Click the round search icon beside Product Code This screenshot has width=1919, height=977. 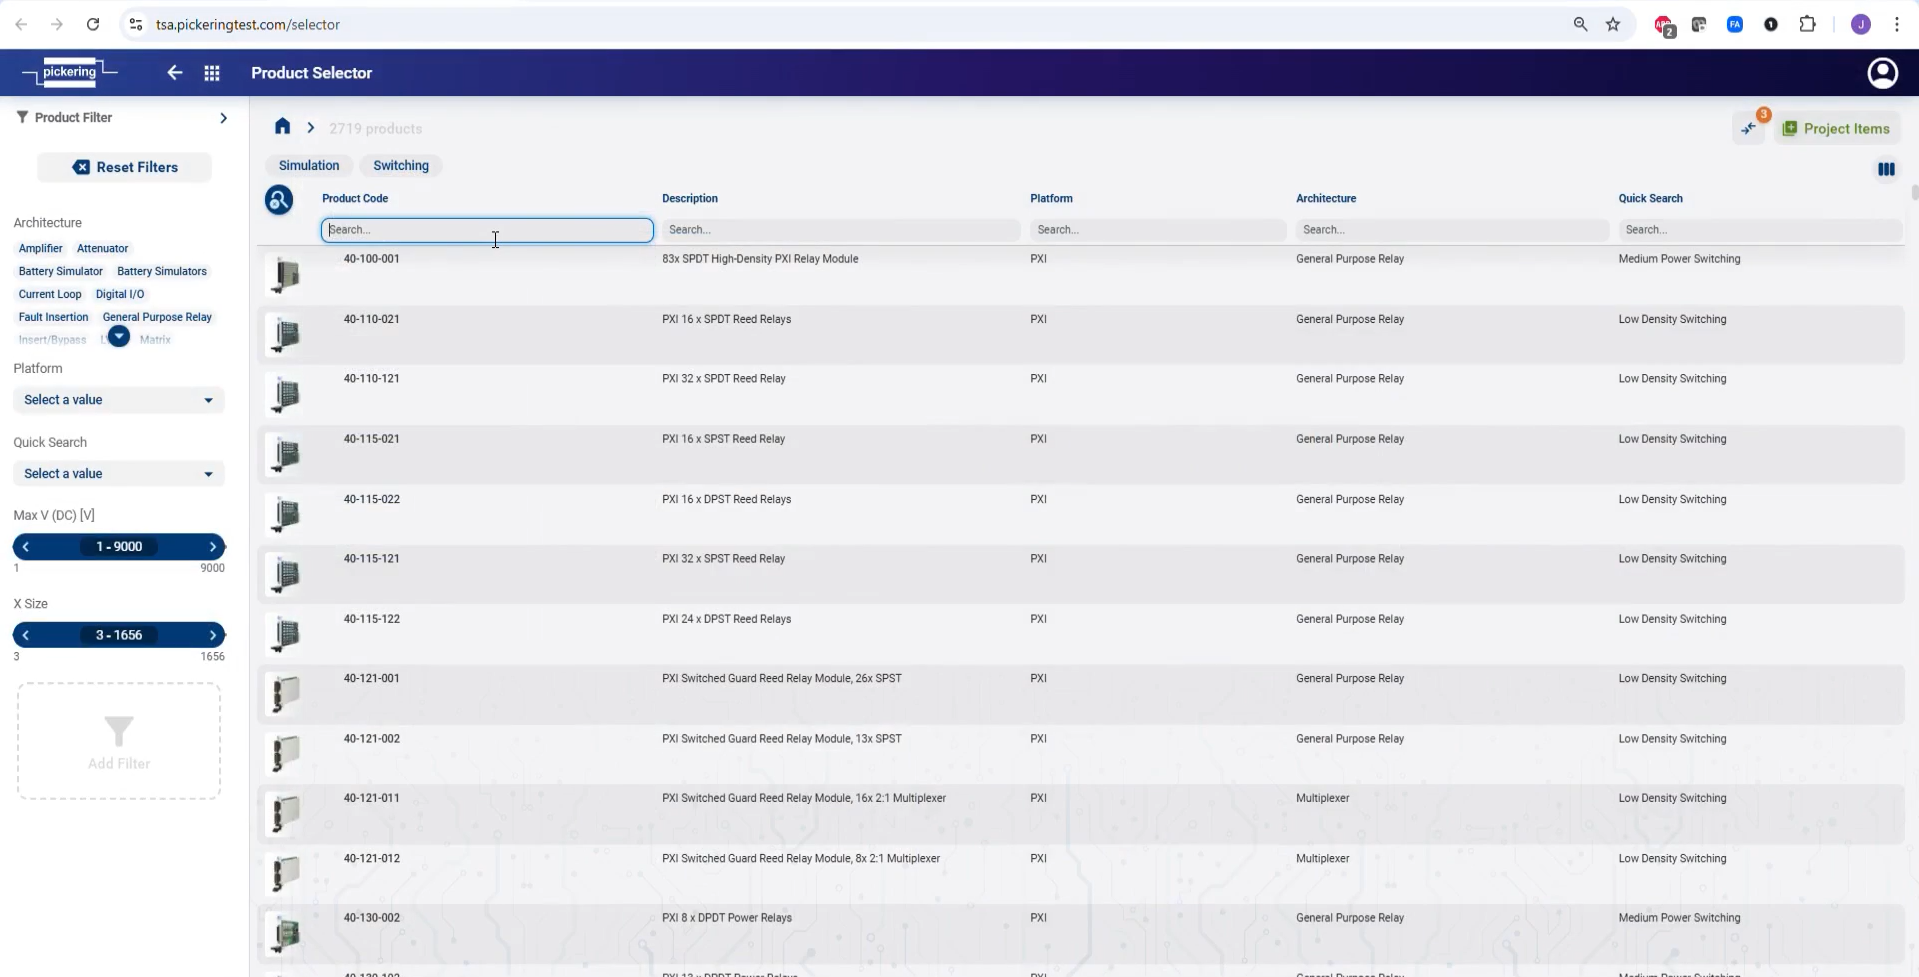pyautogui.click(x=279, y=200)
